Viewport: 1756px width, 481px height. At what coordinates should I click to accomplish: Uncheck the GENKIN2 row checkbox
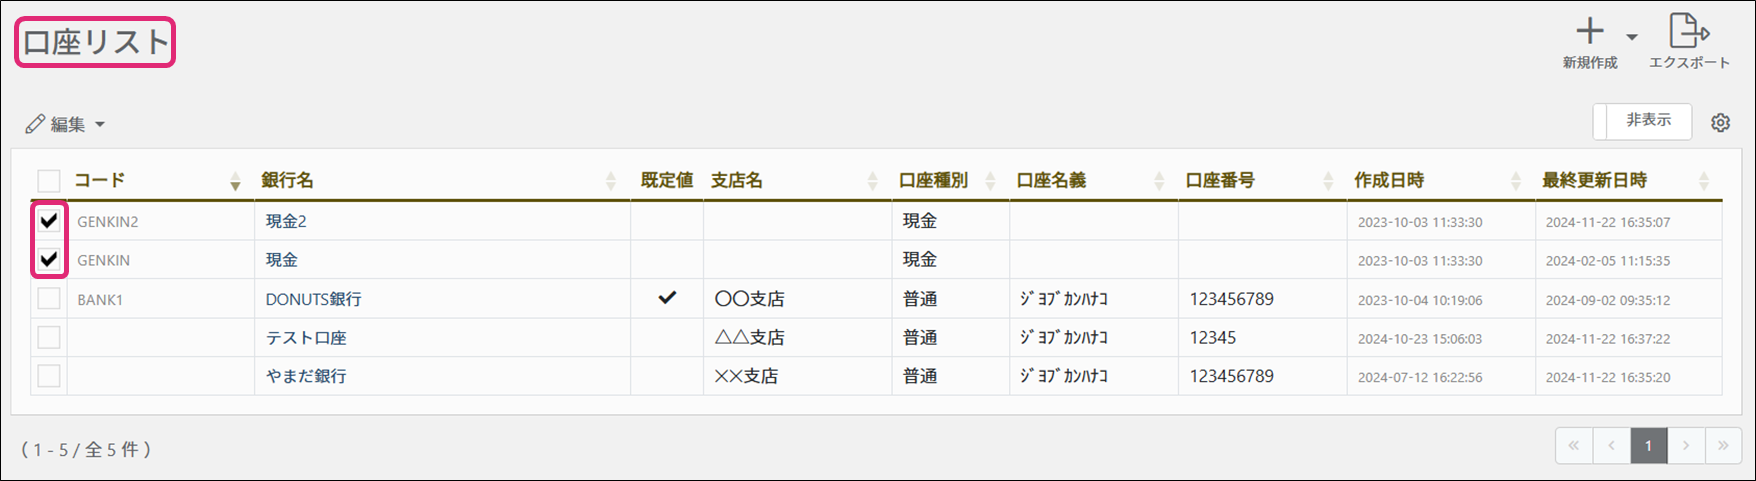[x=49, y=221]
